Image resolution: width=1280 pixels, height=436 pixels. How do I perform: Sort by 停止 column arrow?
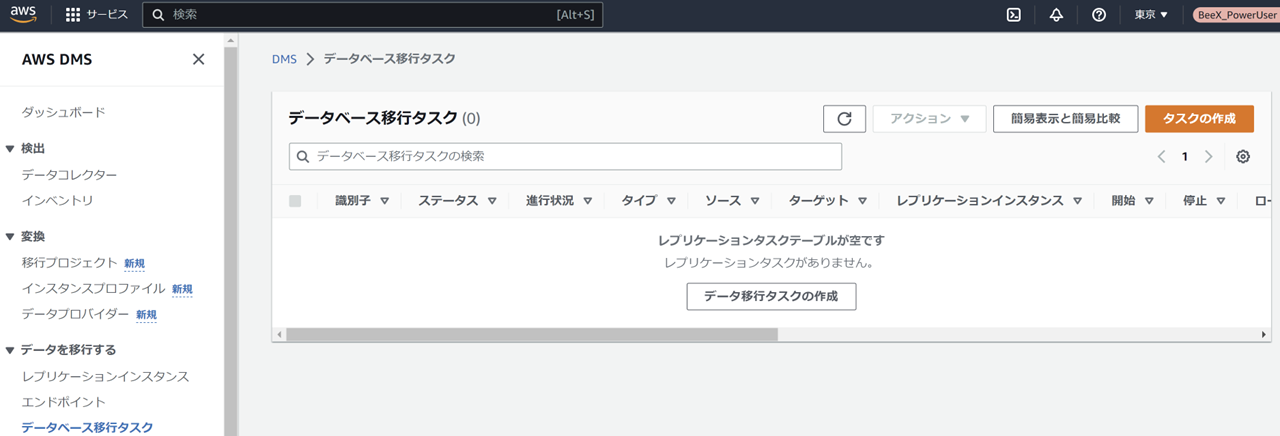pos(1221,201)
